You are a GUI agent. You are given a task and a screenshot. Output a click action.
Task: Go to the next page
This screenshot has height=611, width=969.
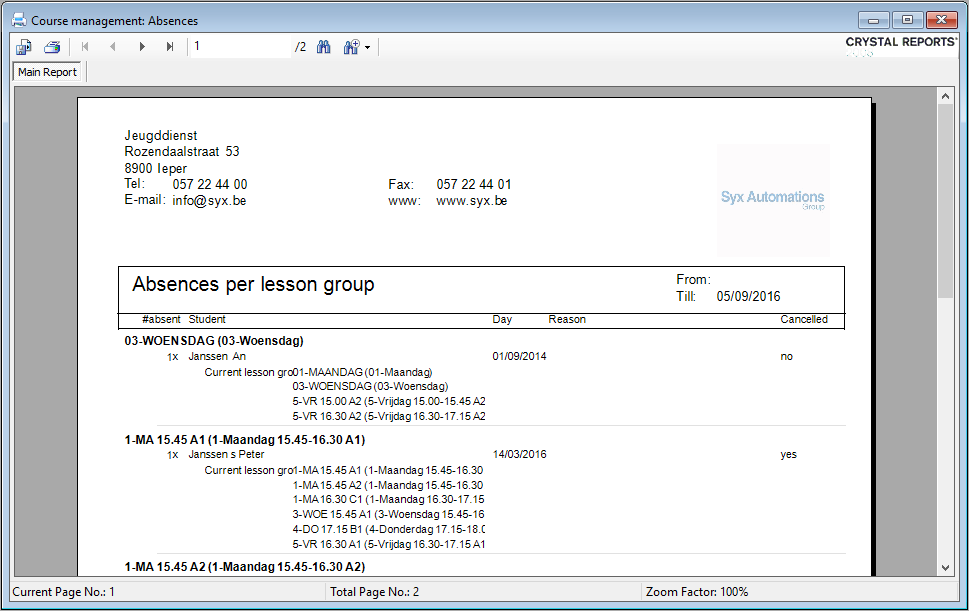(142, 47)
